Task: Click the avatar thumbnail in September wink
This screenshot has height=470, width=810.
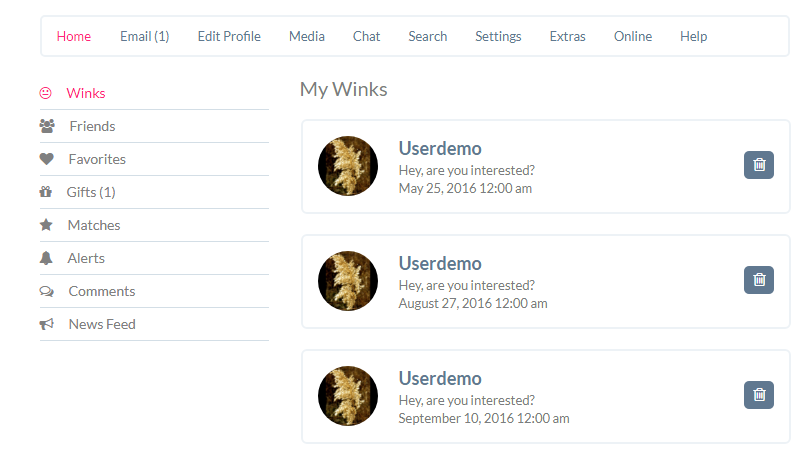Action: (348, 396)
